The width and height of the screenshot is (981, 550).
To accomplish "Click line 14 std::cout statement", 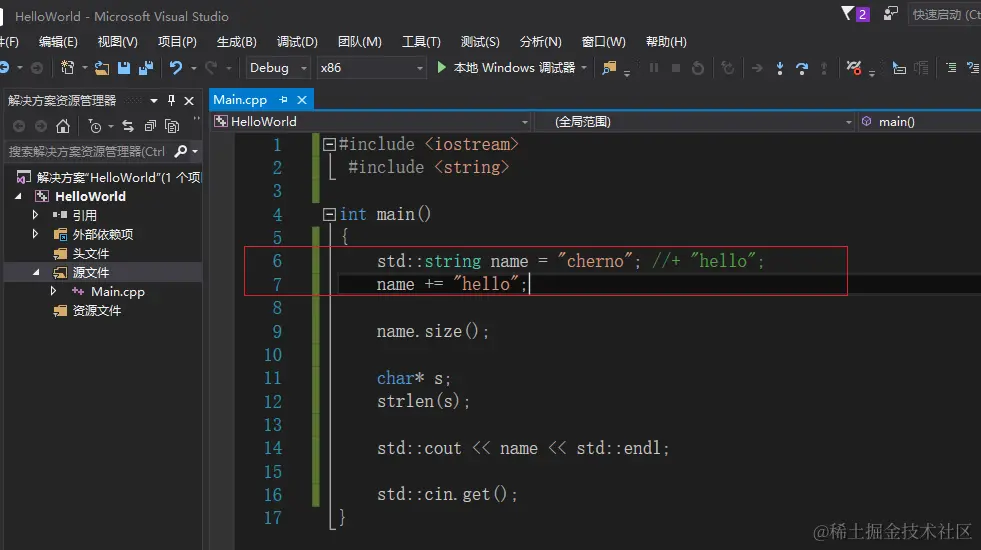I will [x=522, y=448].
